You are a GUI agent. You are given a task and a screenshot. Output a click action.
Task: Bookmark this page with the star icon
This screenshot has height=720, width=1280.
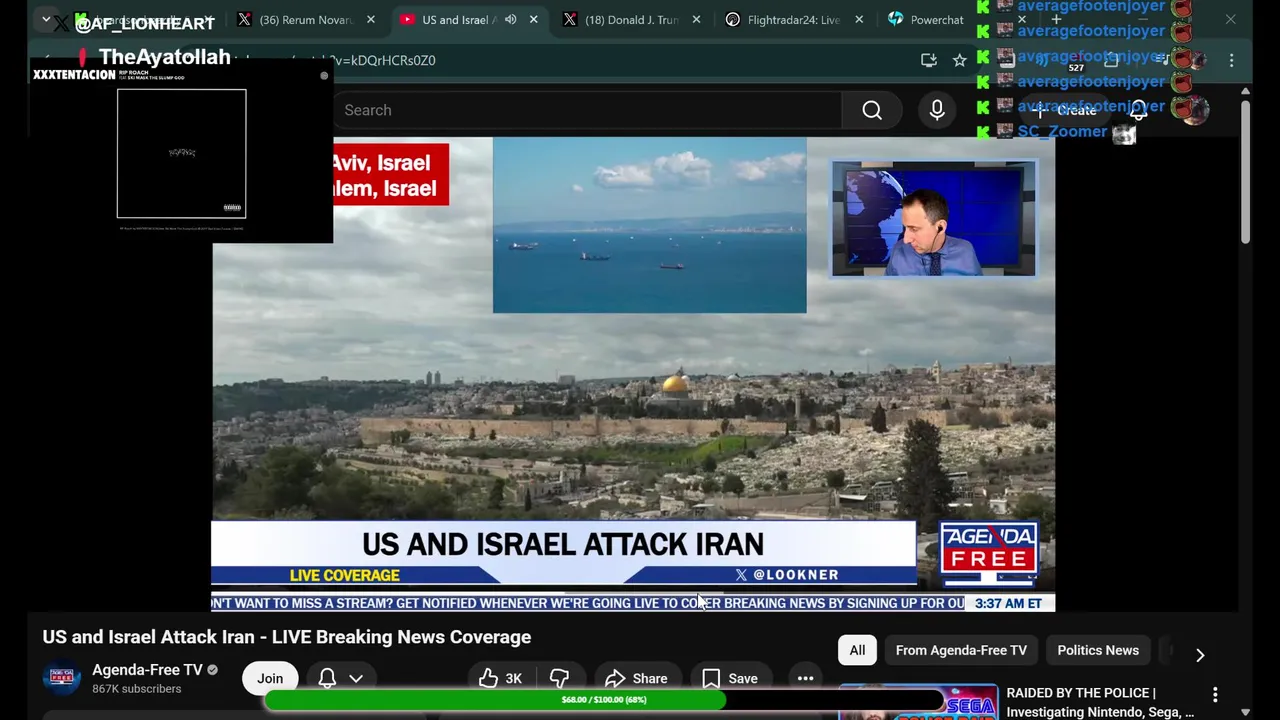pyautogui.click(x=960, y=60)
